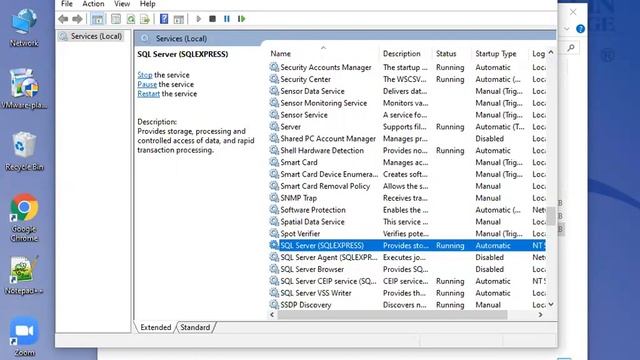Click the vertical scrollbar up arrow
This screenshot has height=360, width=640.
tap(551, 52)
